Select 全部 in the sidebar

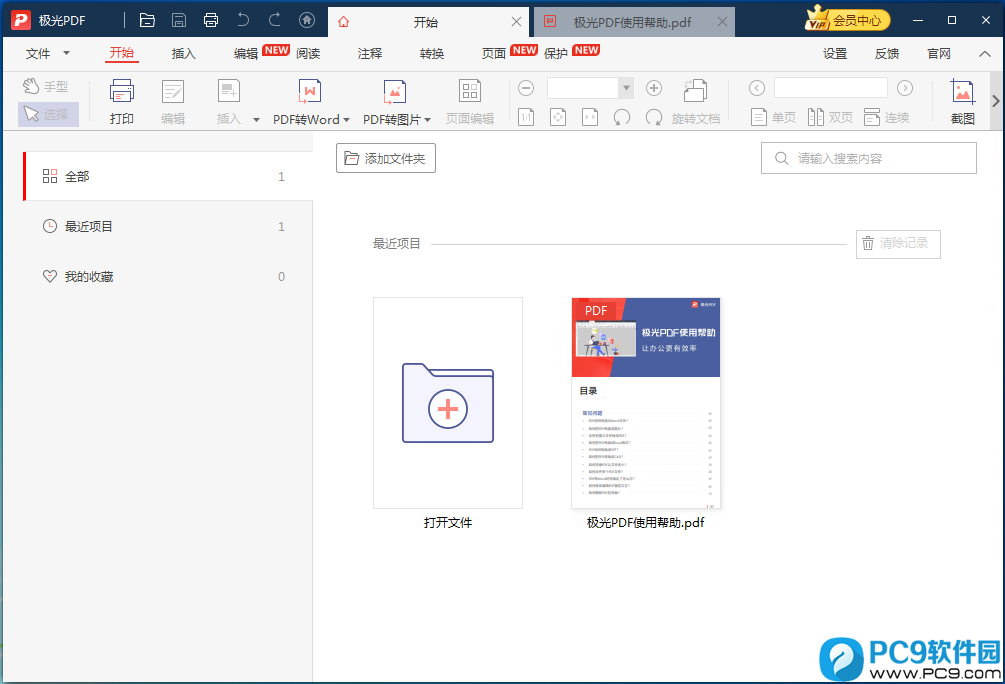coord(168,176)
